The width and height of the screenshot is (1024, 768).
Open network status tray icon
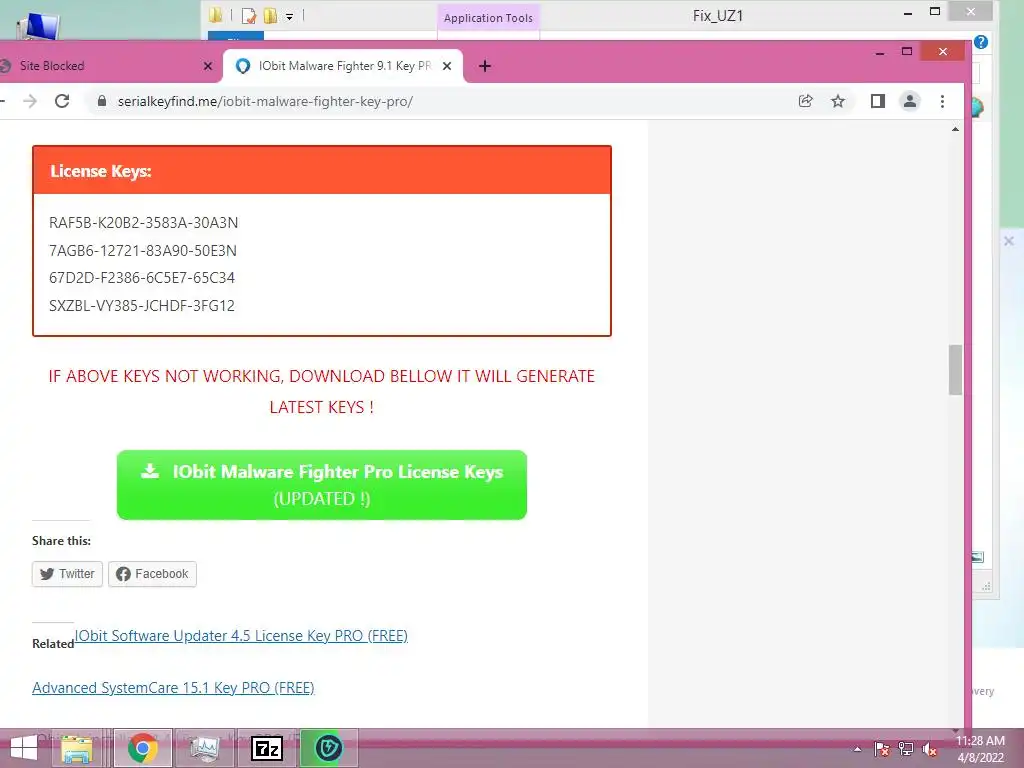click(906, 749)
